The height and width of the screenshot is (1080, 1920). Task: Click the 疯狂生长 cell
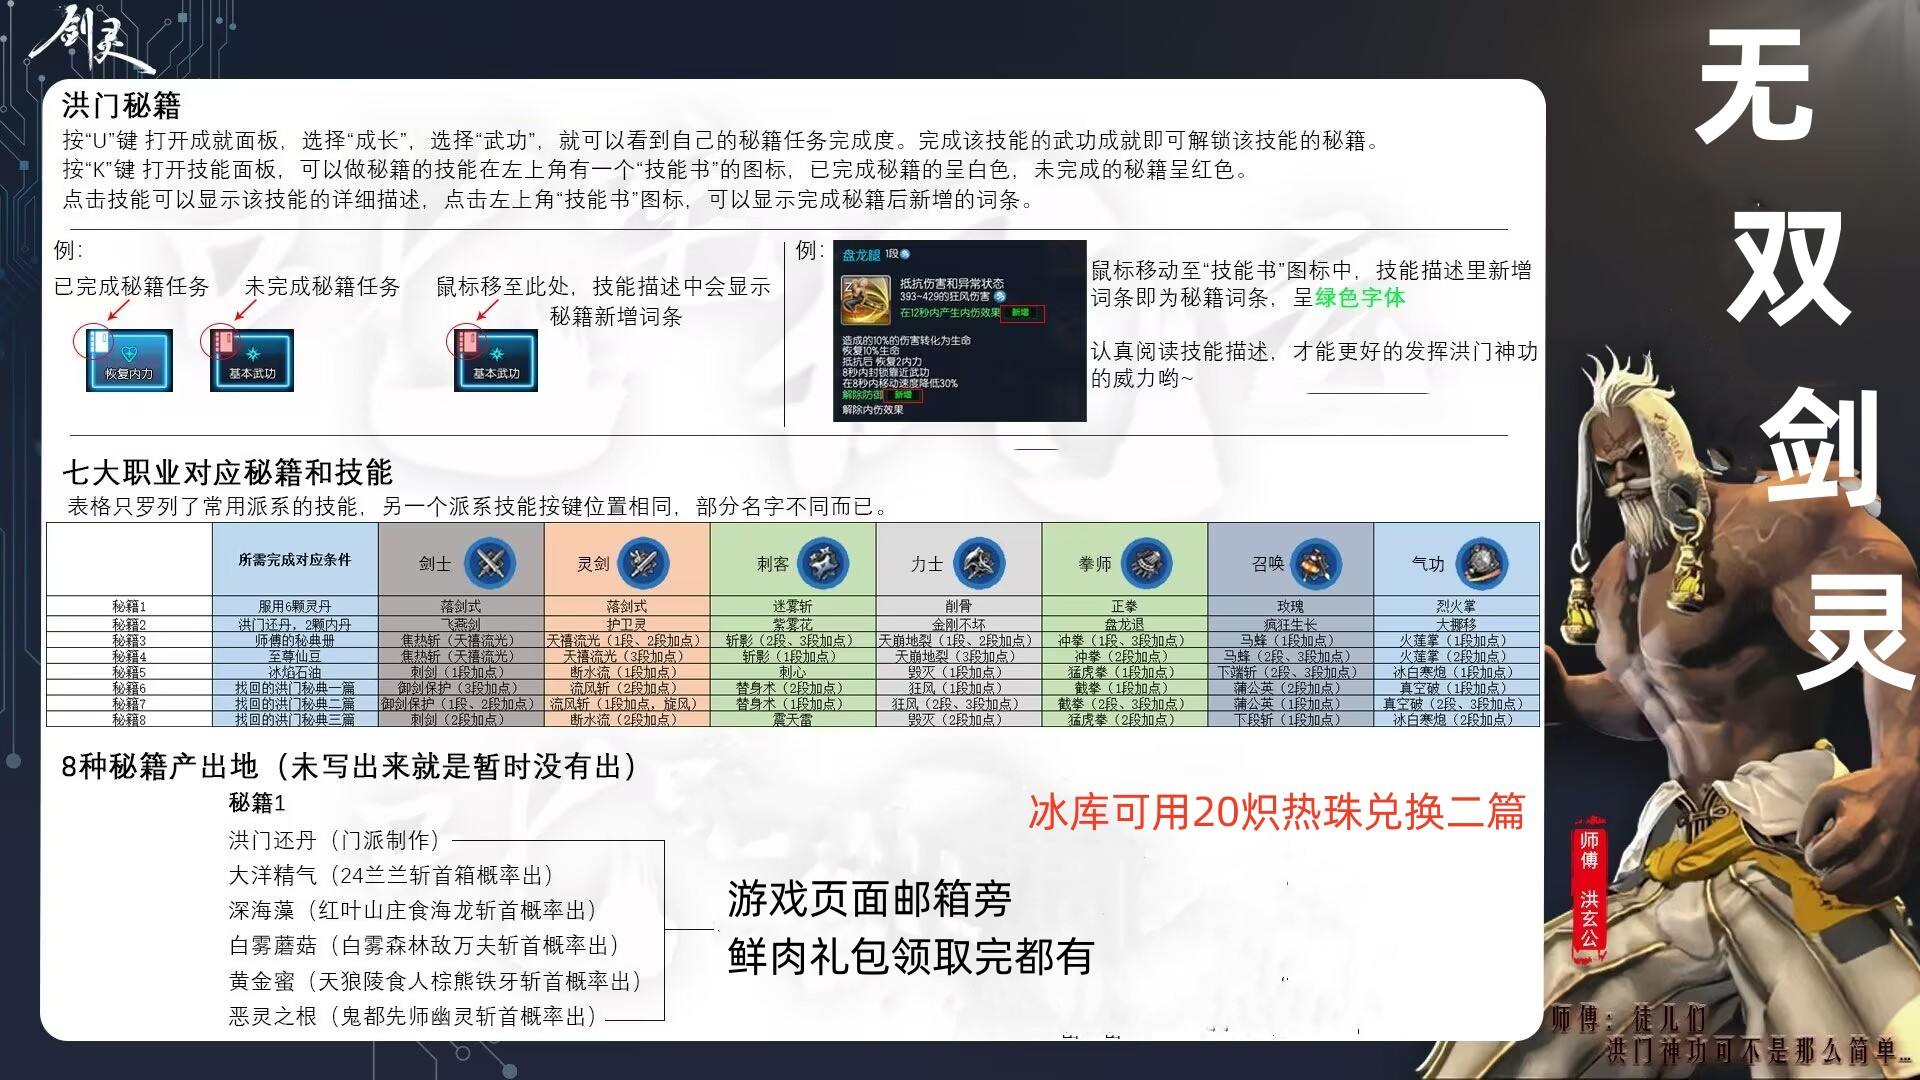[1291, 624]
